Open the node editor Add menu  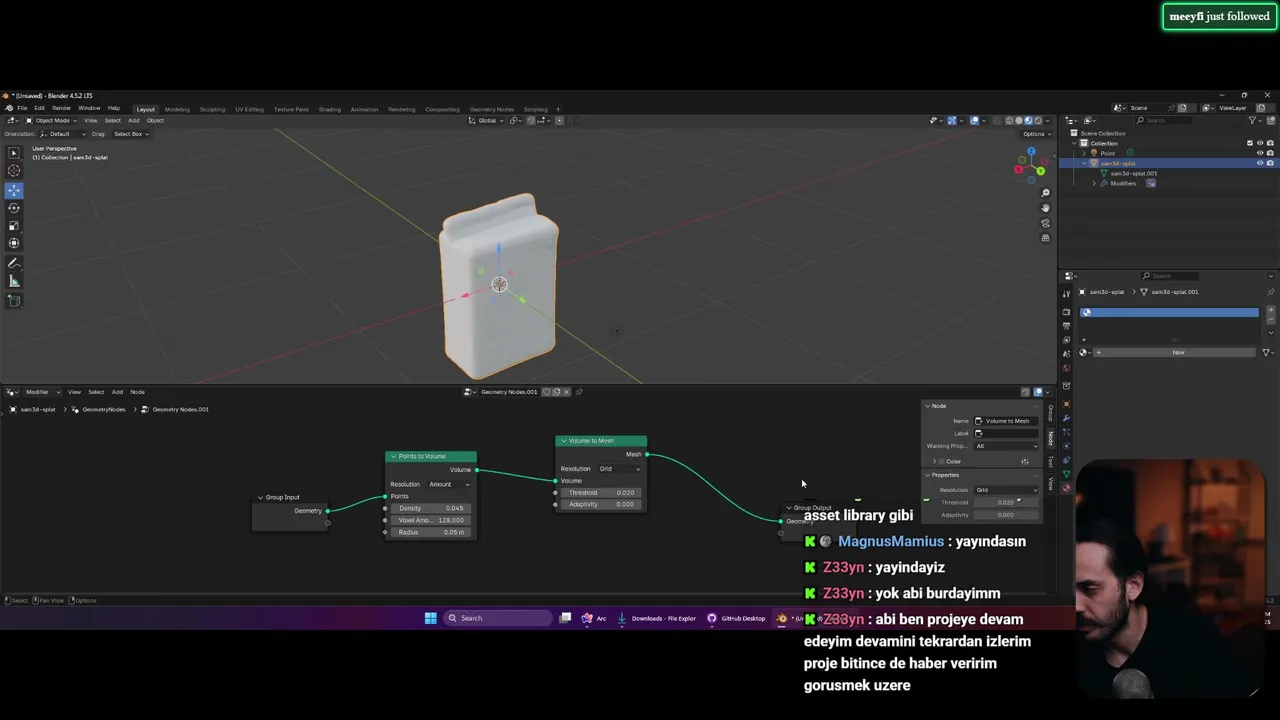[x=117, y=392]
